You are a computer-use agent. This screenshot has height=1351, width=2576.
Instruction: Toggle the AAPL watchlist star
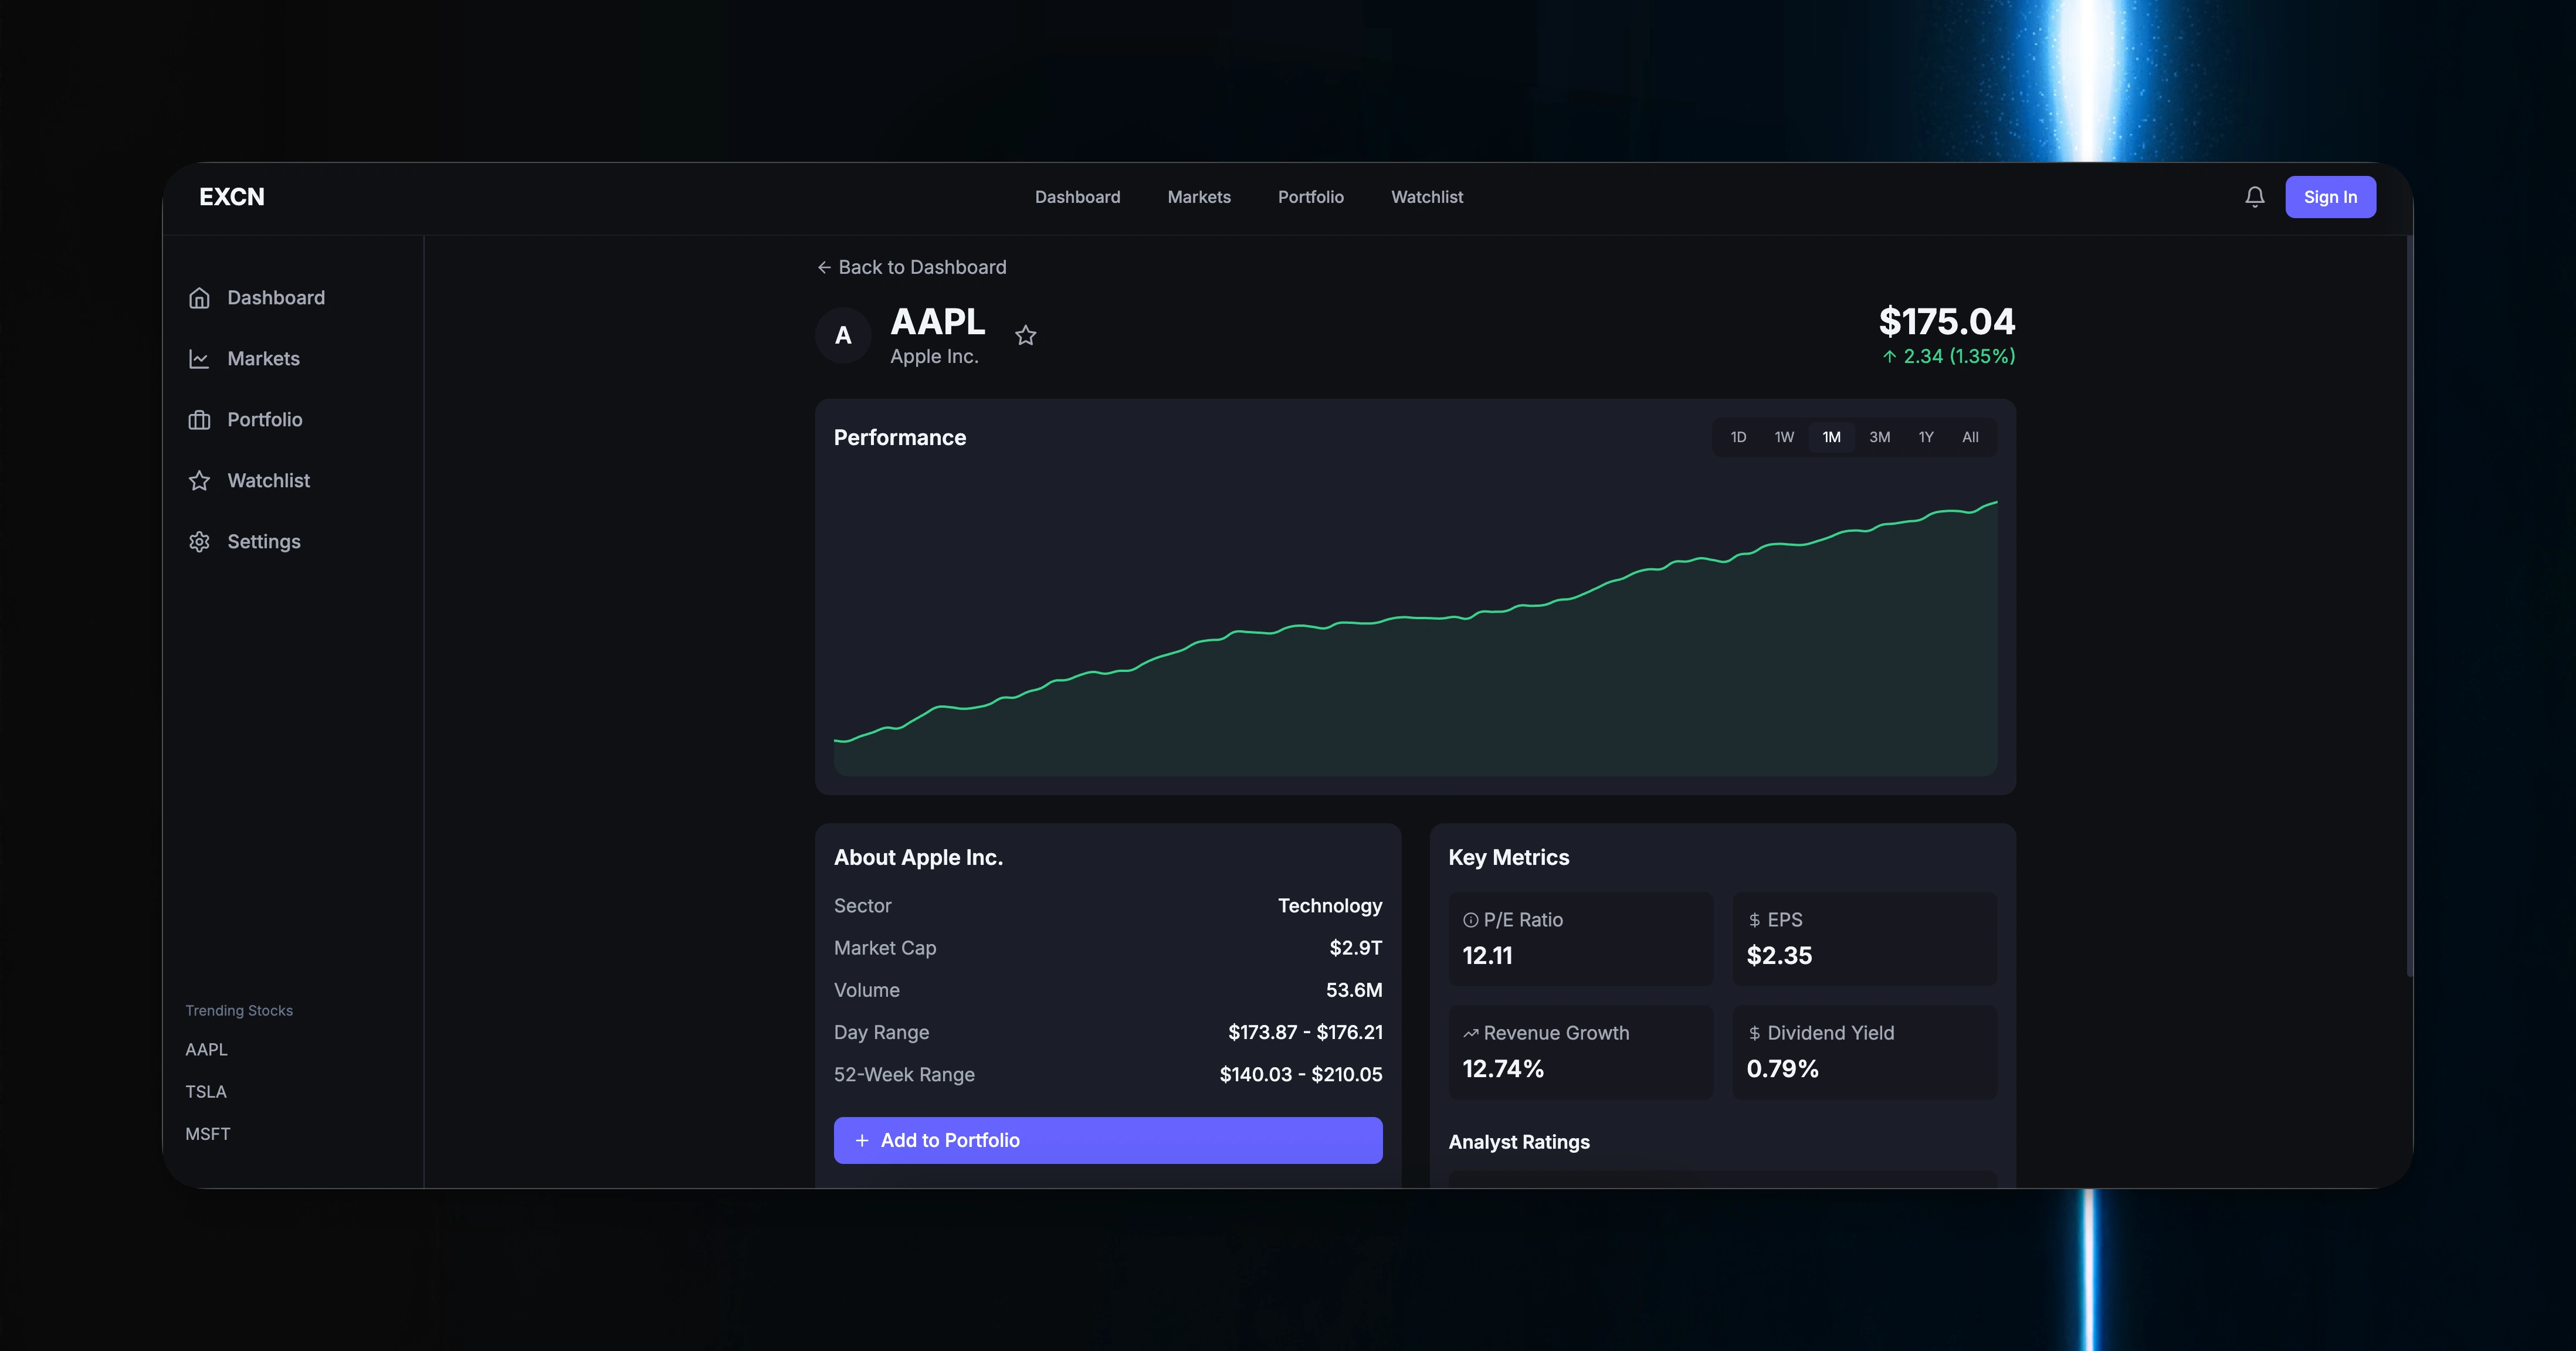pyautogui.click(x=1026, y=336)
